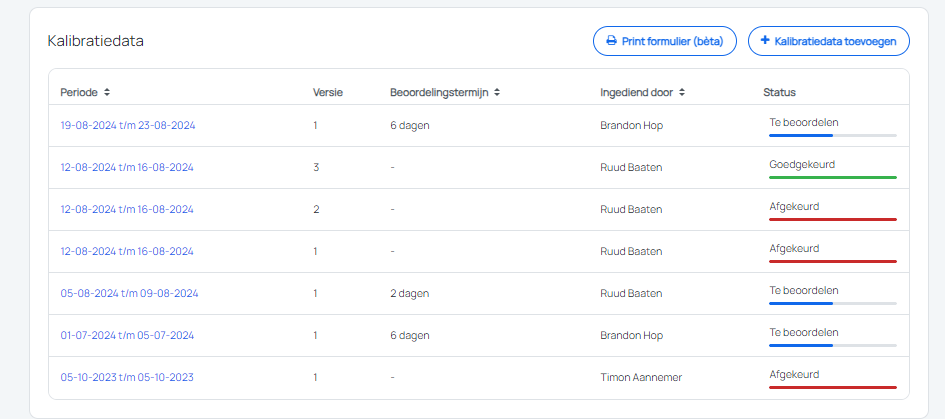Open period 19-08-2024 t/m 23-08-2024
Image resolution: width=945 pixels, height=419 pixels.
click(128, 125)
